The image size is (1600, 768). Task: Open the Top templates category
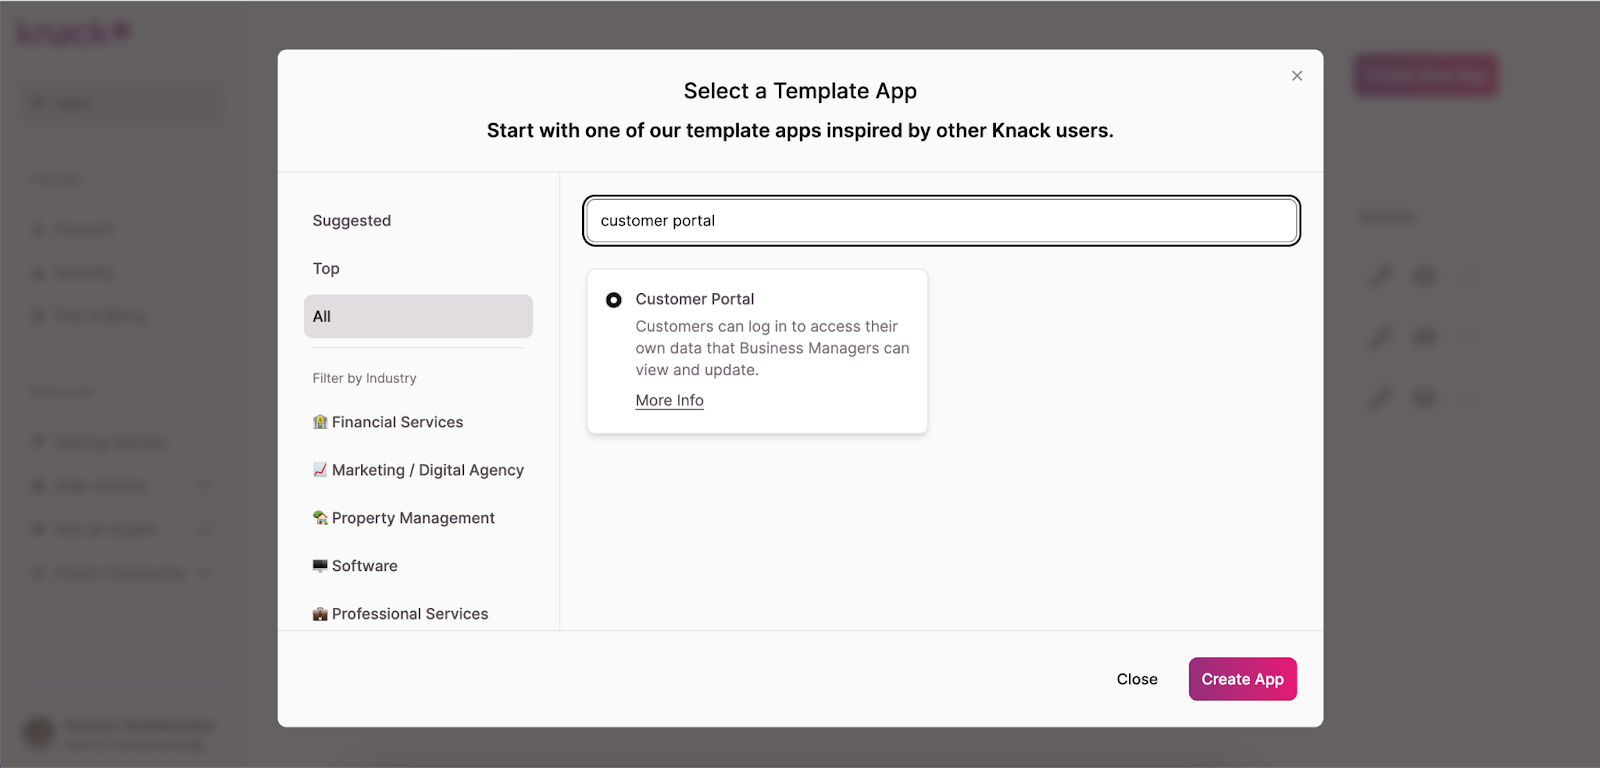coord(326,269)
